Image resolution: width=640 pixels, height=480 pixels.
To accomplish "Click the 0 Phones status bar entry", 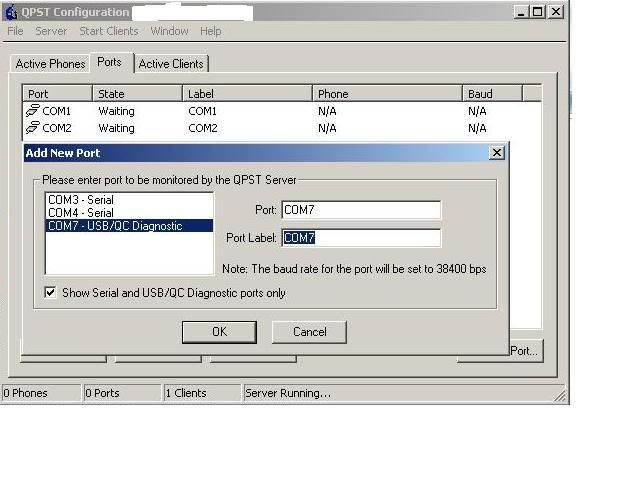I will tap(41, 393).
